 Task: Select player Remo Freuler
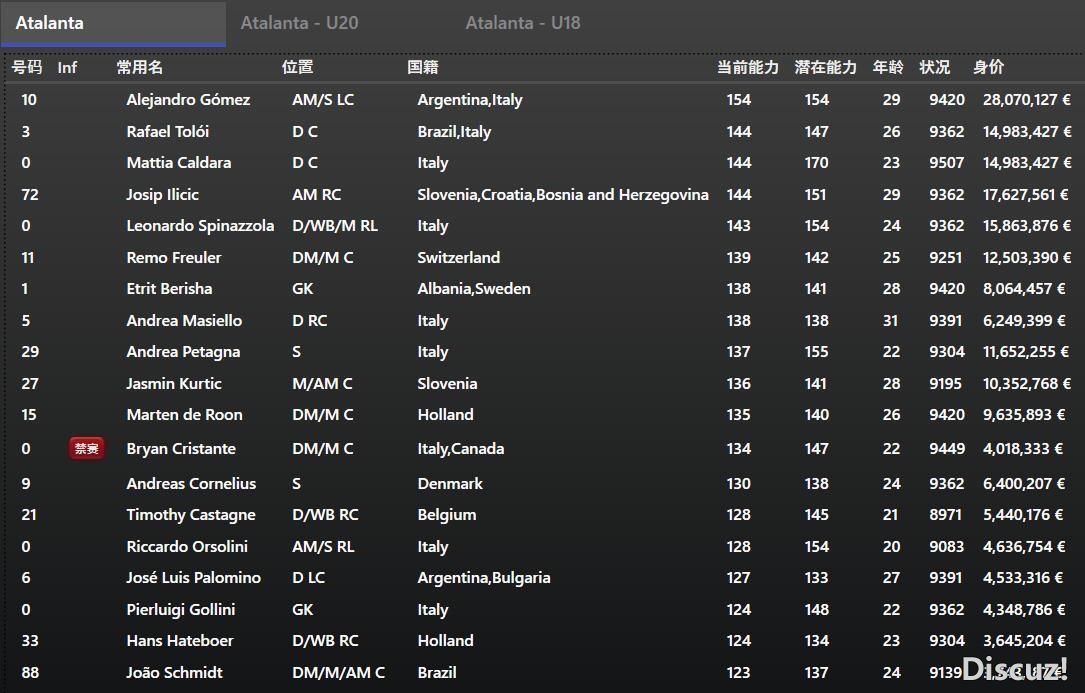click(174, 258)
